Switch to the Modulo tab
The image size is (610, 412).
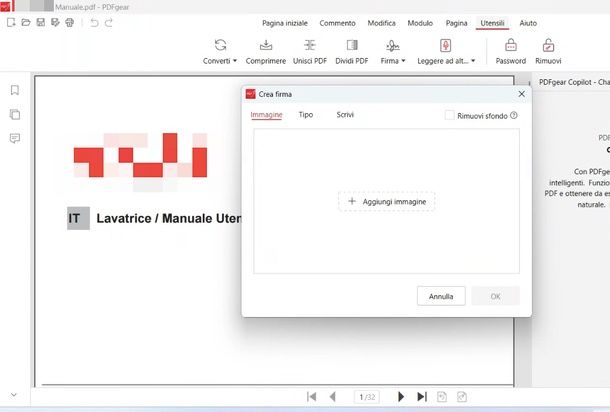420,23
